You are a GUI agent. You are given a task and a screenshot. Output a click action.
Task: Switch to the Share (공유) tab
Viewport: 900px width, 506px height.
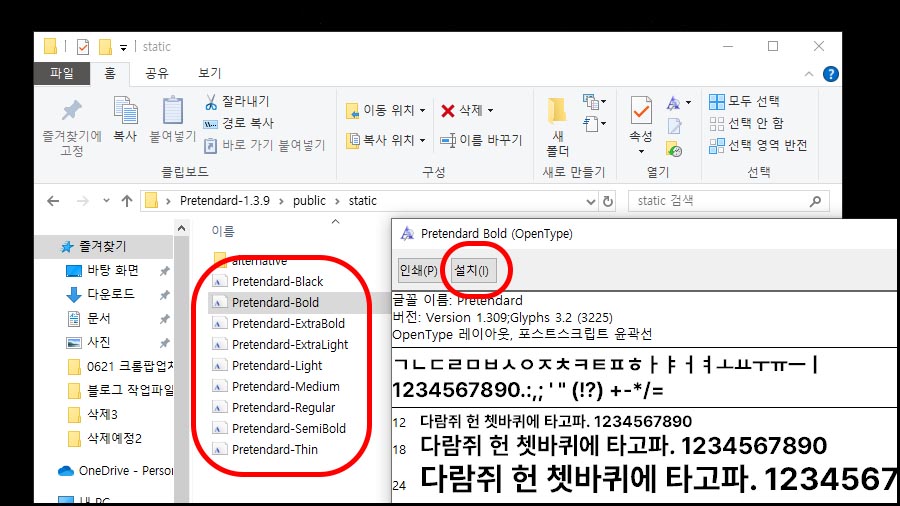(x=157, y=73)
